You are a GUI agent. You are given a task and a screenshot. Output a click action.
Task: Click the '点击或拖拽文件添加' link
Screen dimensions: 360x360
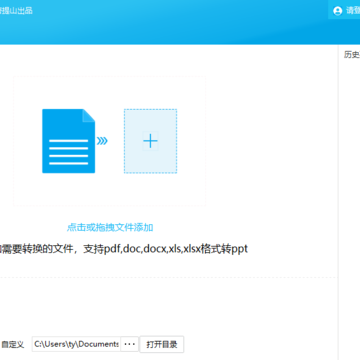tap(110, 228)
